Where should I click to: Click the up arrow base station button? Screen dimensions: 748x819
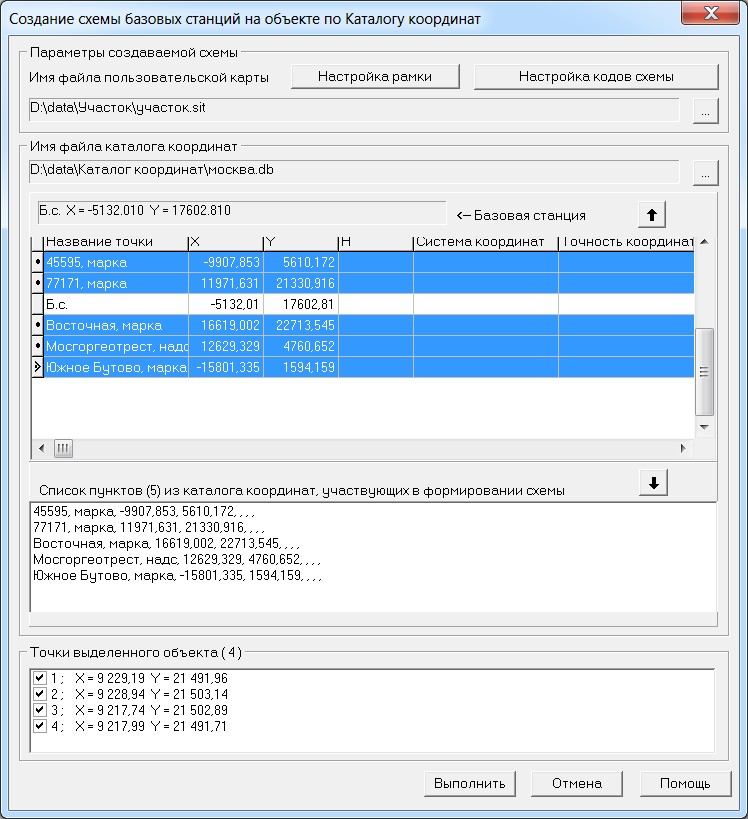(651, 214)
